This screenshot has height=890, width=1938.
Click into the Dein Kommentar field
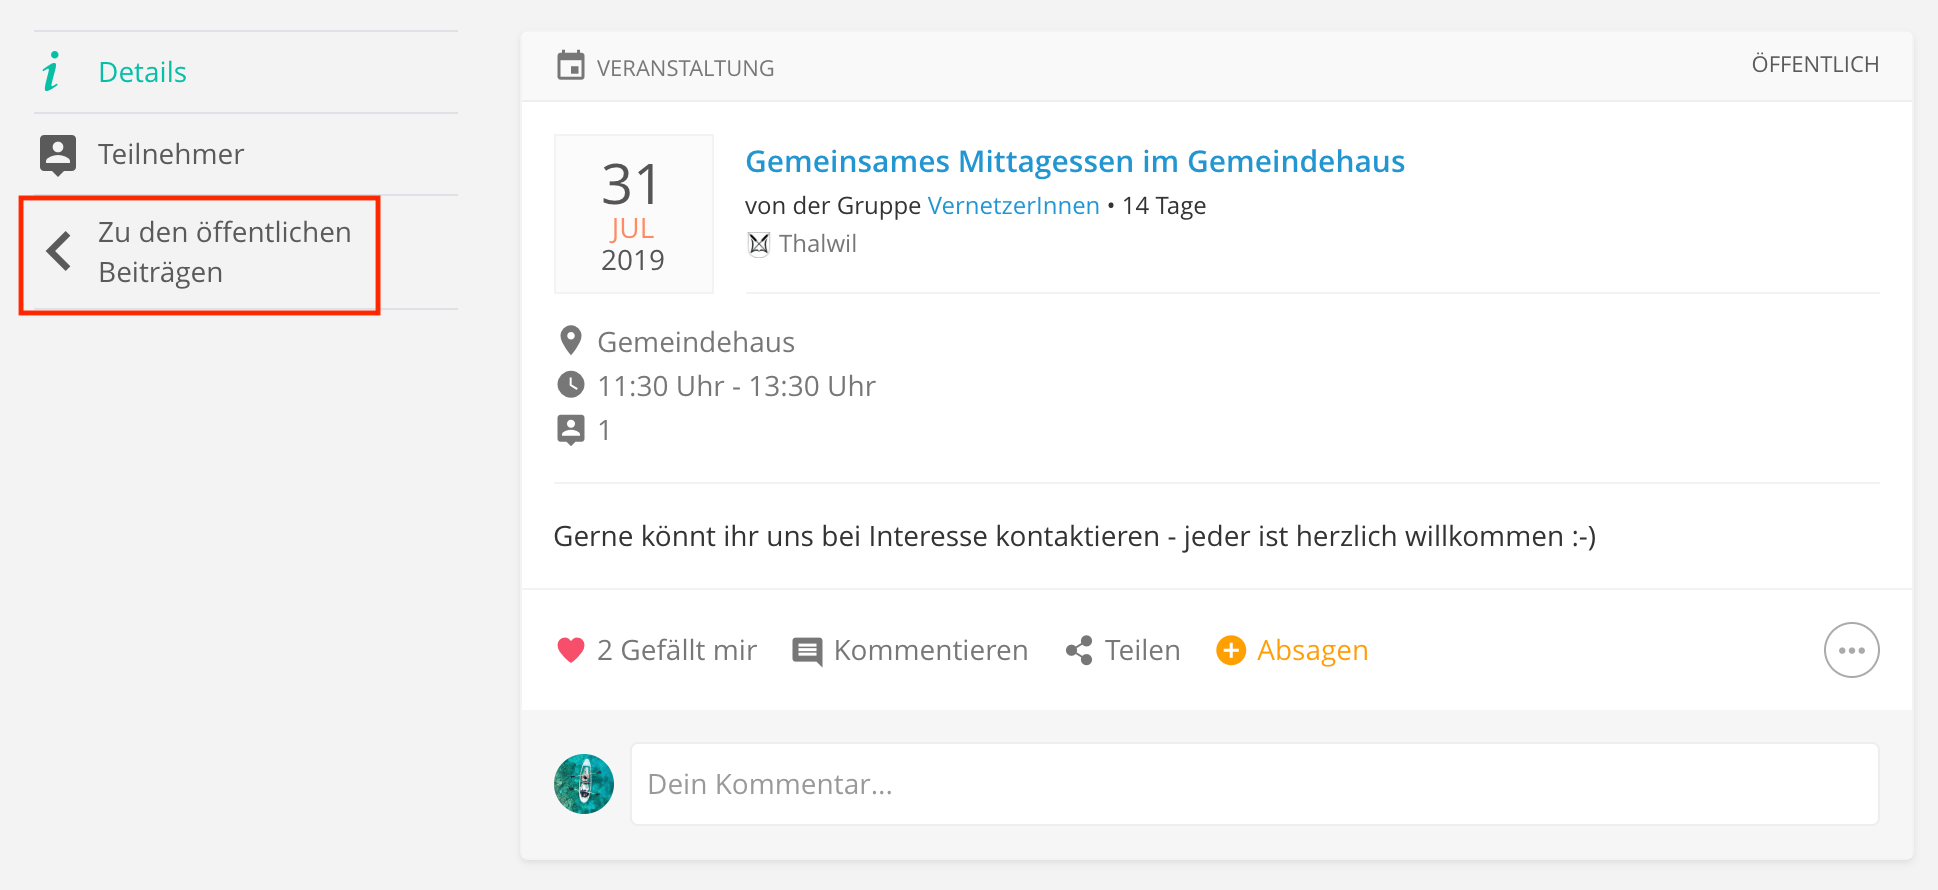pyautogui.click(x=1254, y=784)
